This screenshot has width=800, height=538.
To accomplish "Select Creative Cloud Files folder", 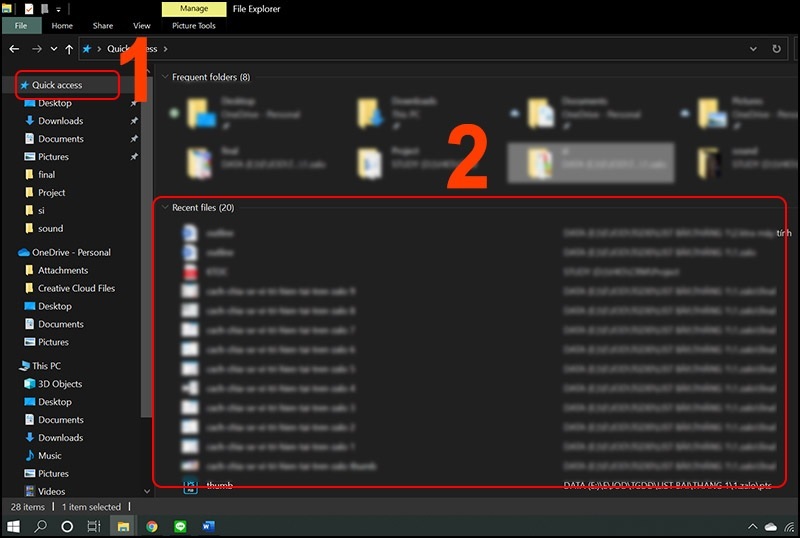I will point(76,288).
